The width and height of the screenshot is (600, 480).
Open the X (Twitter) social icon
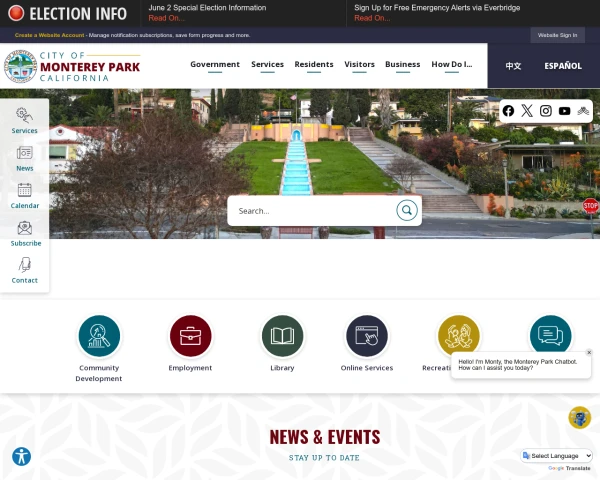pos(527,111)
